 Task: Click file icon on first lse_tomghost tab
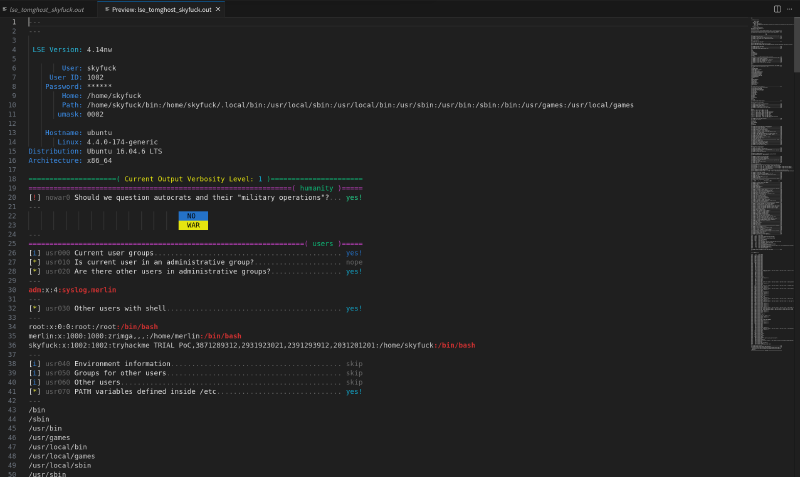[x=5, y=8]
